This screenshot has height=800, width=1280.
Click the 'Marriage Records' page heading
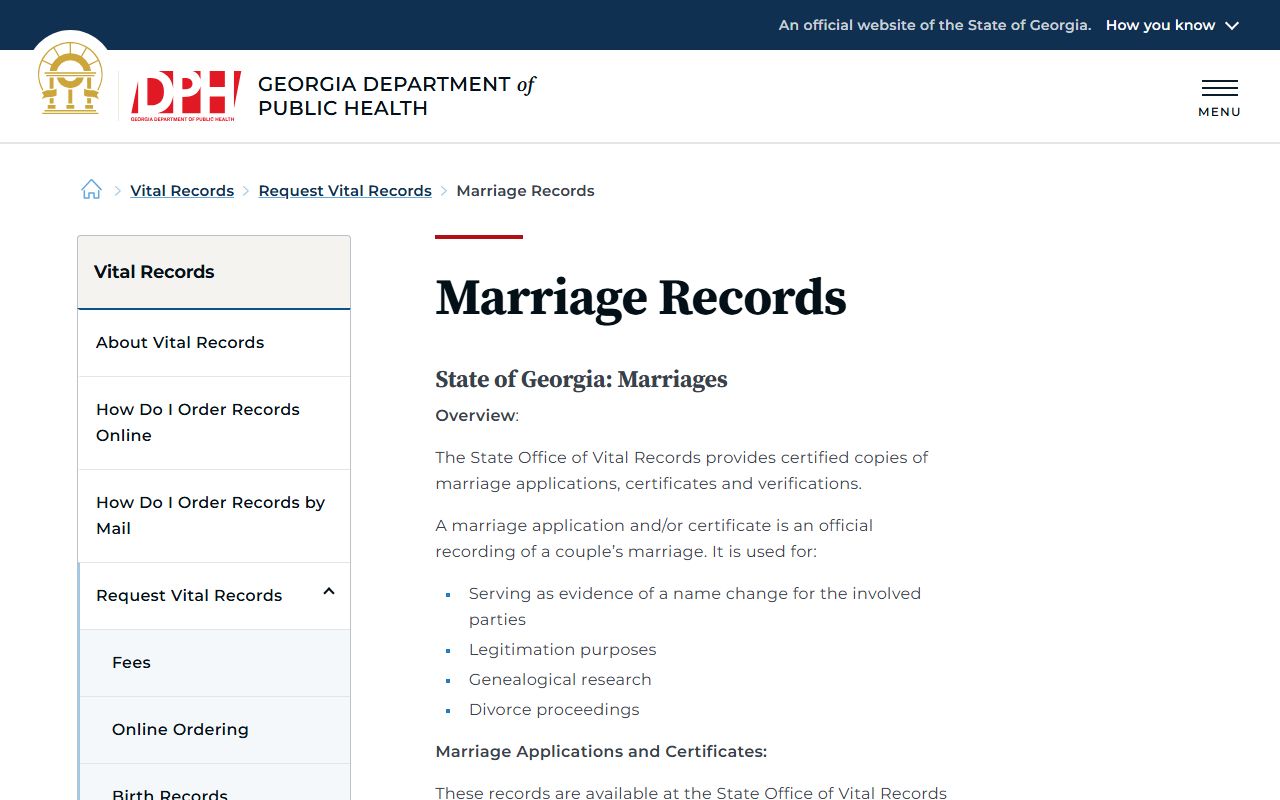pos(641,298)
